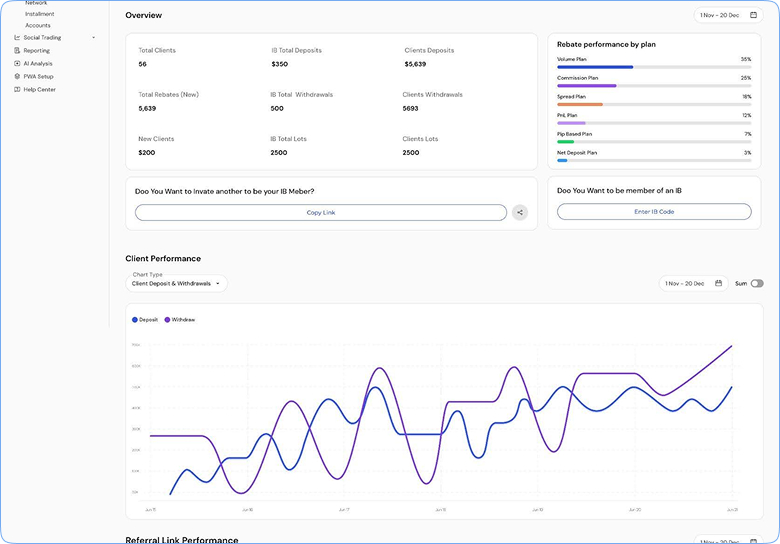The height and width of the screenshot is (544, 780).
Task: Click the Enter IB Code button
Action: tap(654, 211)
